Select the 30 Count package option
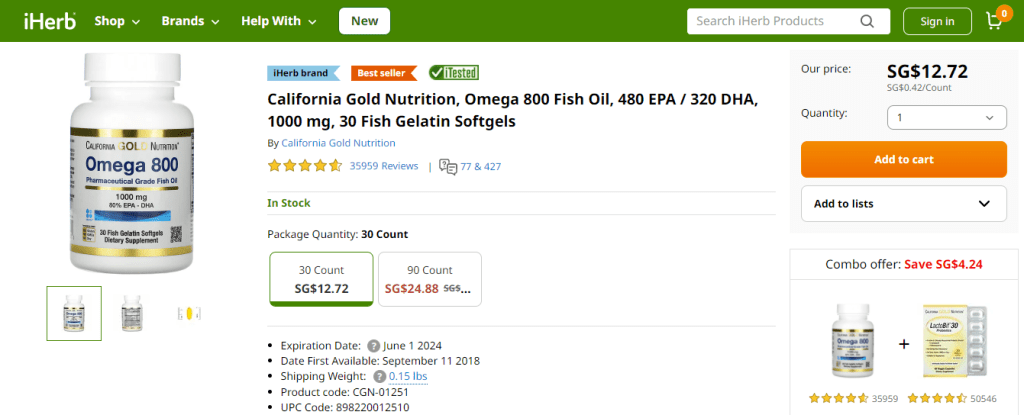 click(x=321, y=279)
